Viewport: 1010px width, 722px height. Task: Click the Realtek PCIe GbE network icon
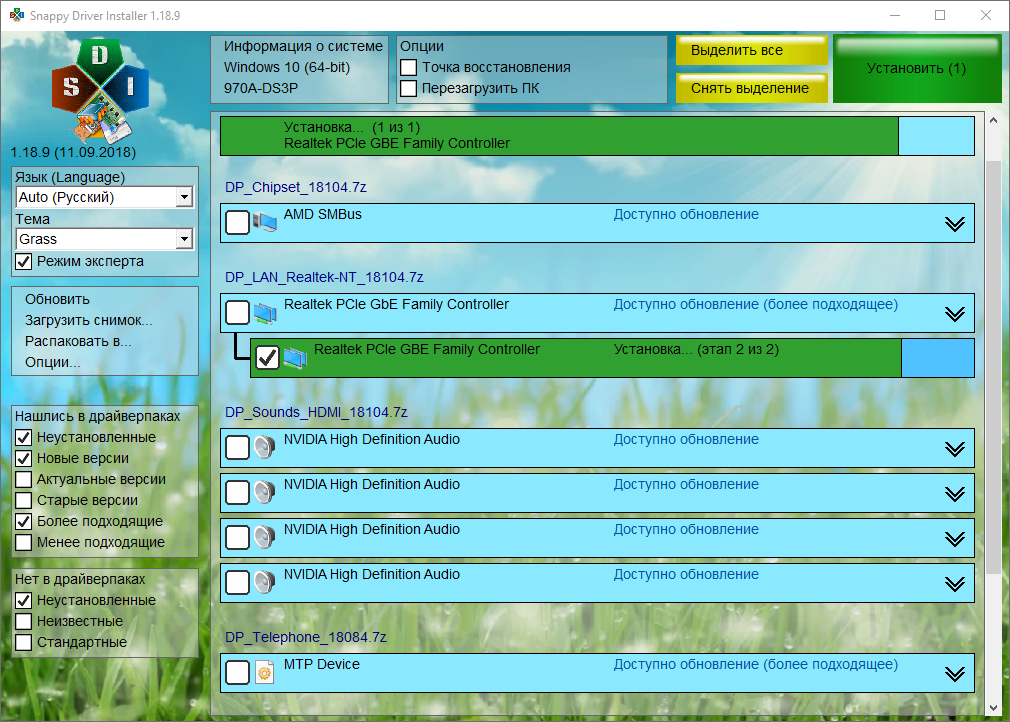click(x=265, y=312)
